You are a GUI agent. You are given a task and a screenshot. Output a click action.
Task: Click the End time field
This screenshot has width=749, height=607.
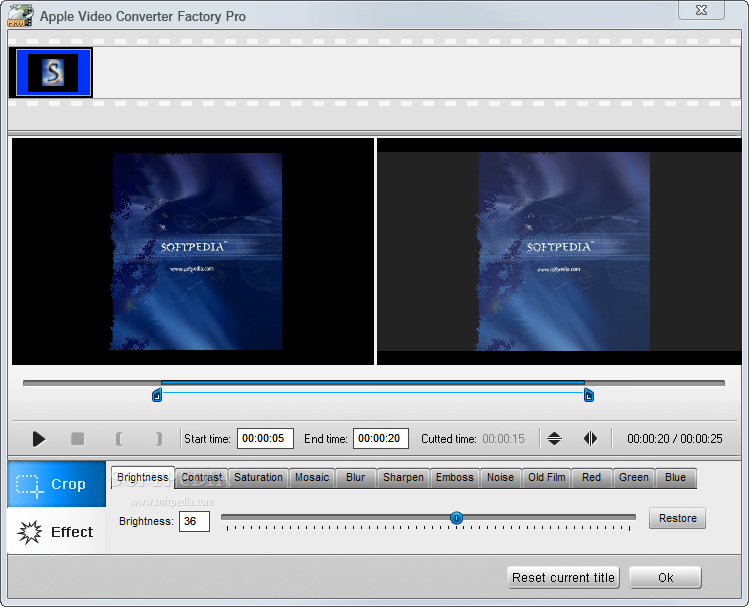coord(381,438)
